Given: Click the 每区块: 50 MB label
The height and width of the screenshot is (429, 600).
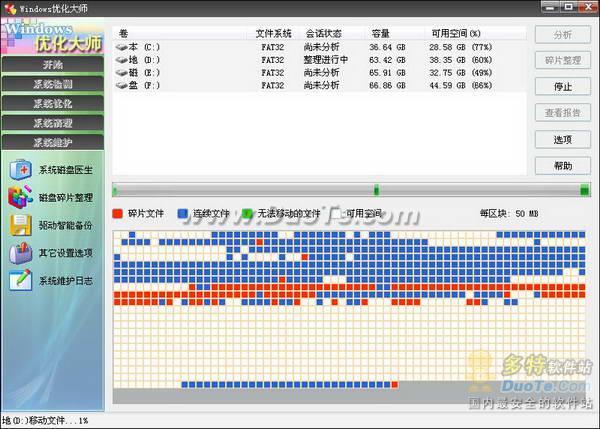Looking at the screenshot, I should click(x=509, y=214).
